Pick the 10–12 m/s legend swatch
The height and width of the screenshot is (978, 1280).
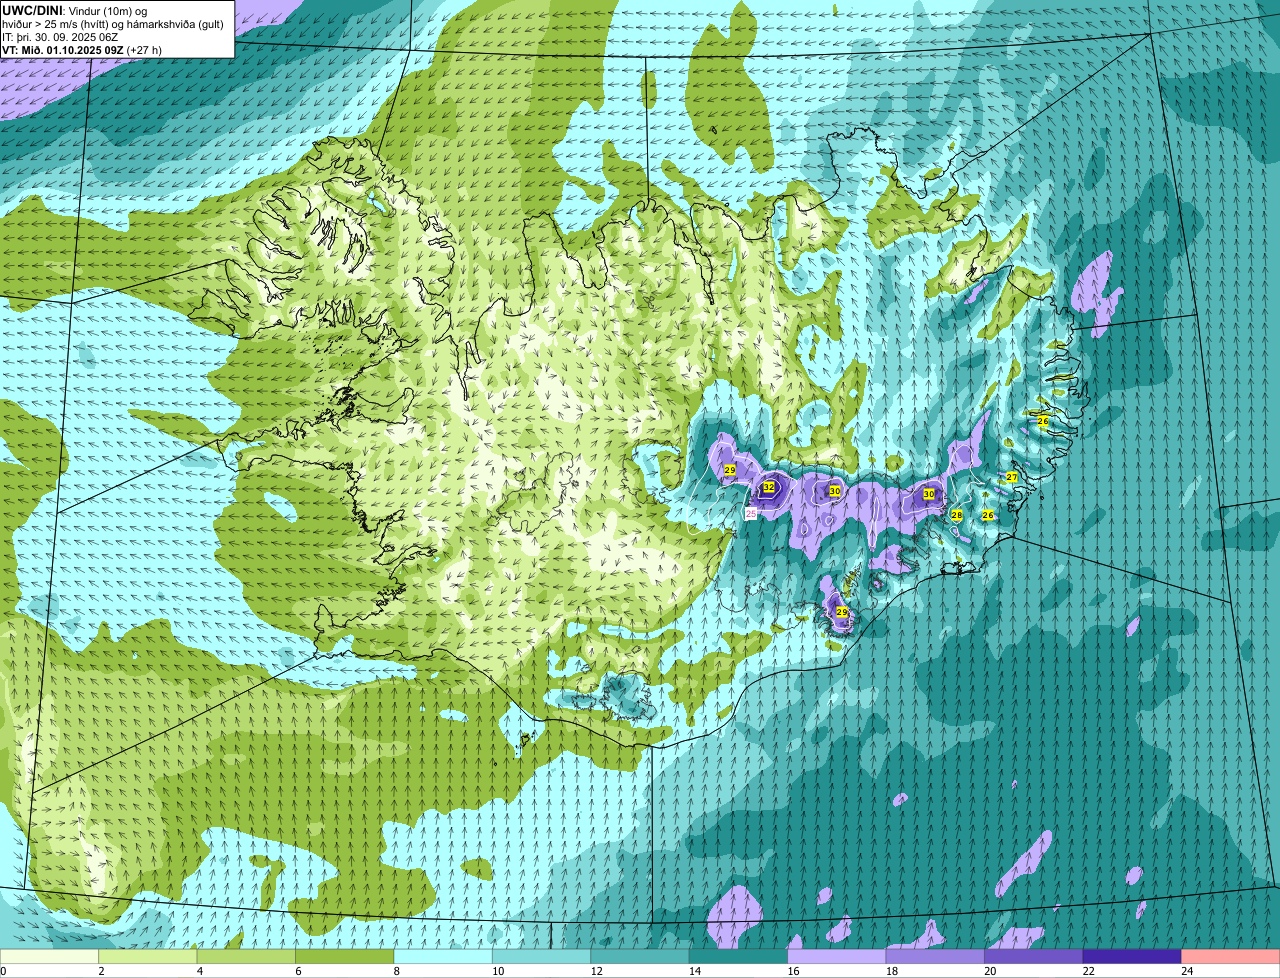tap(542, 956)
